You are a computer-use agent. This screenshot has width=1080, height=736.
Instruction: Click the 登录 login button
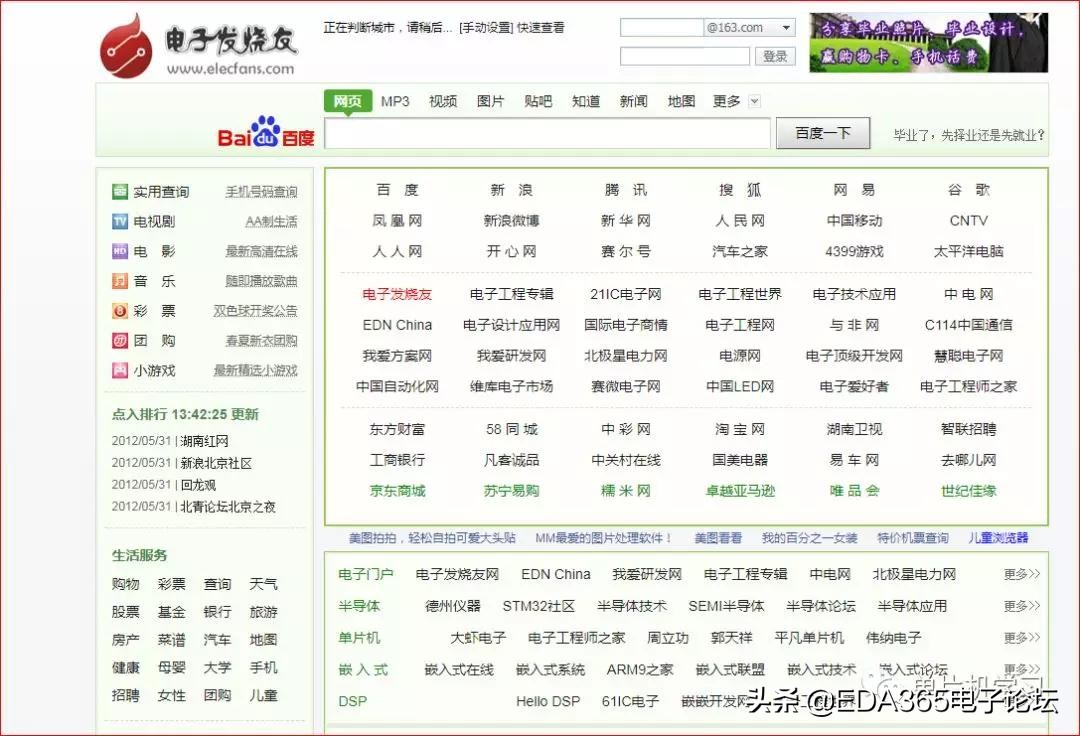pos(775,56)
